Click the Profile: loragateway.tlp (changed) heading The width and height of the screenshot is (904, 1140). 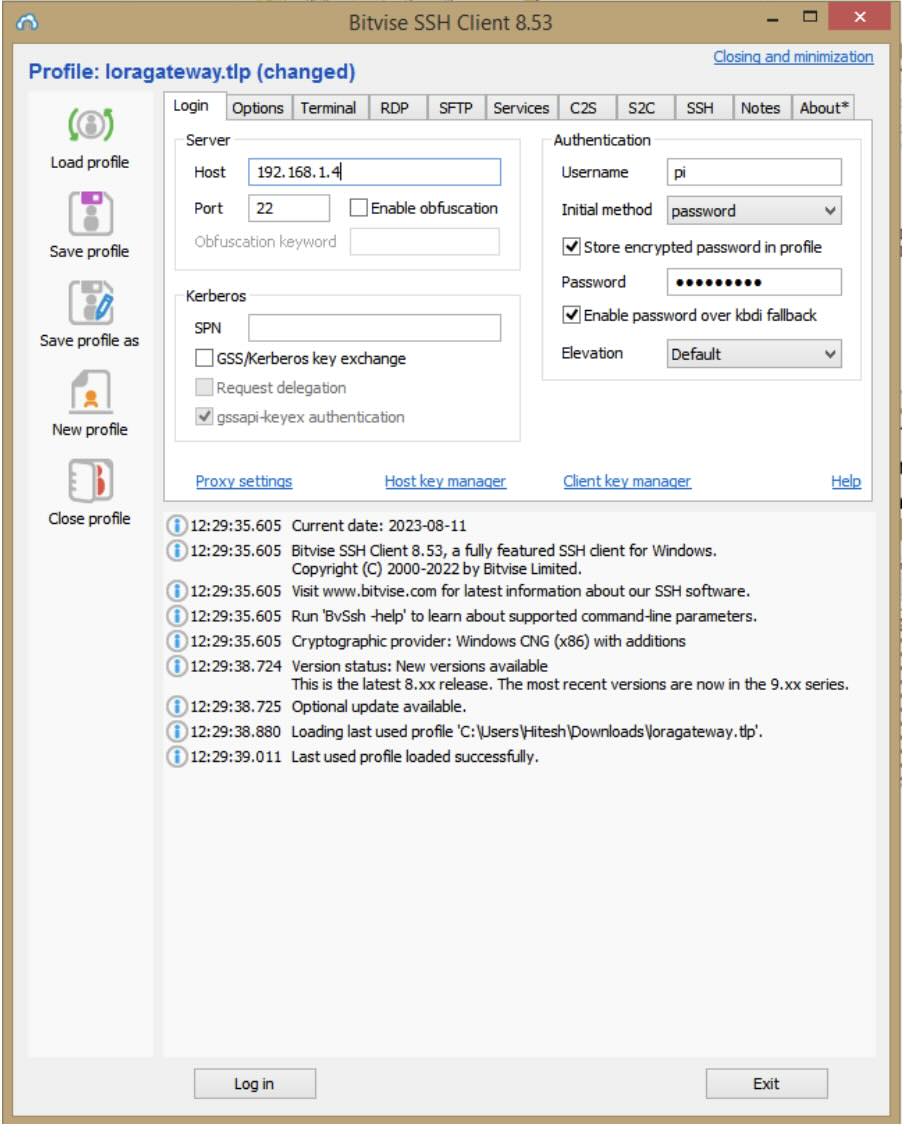[x=192, y=71]
